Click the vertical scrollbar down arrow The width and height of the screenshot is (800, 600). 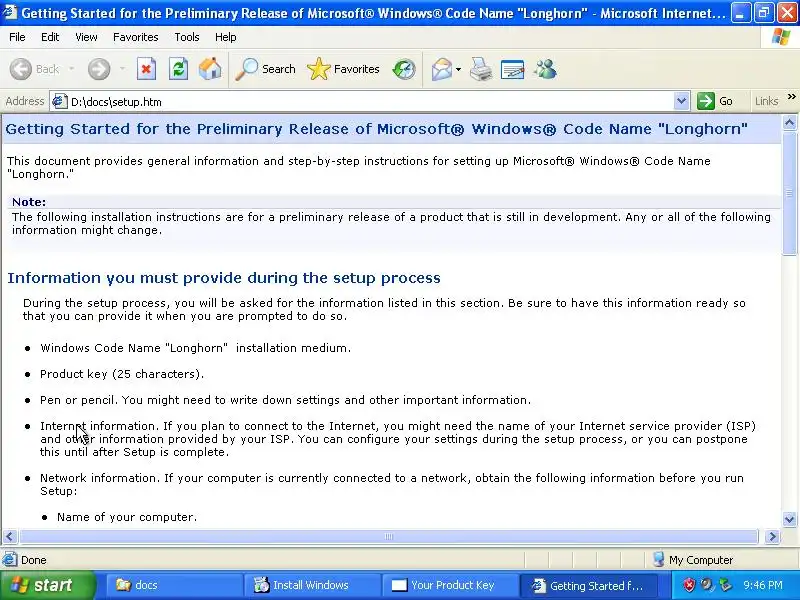pos(789,519)
